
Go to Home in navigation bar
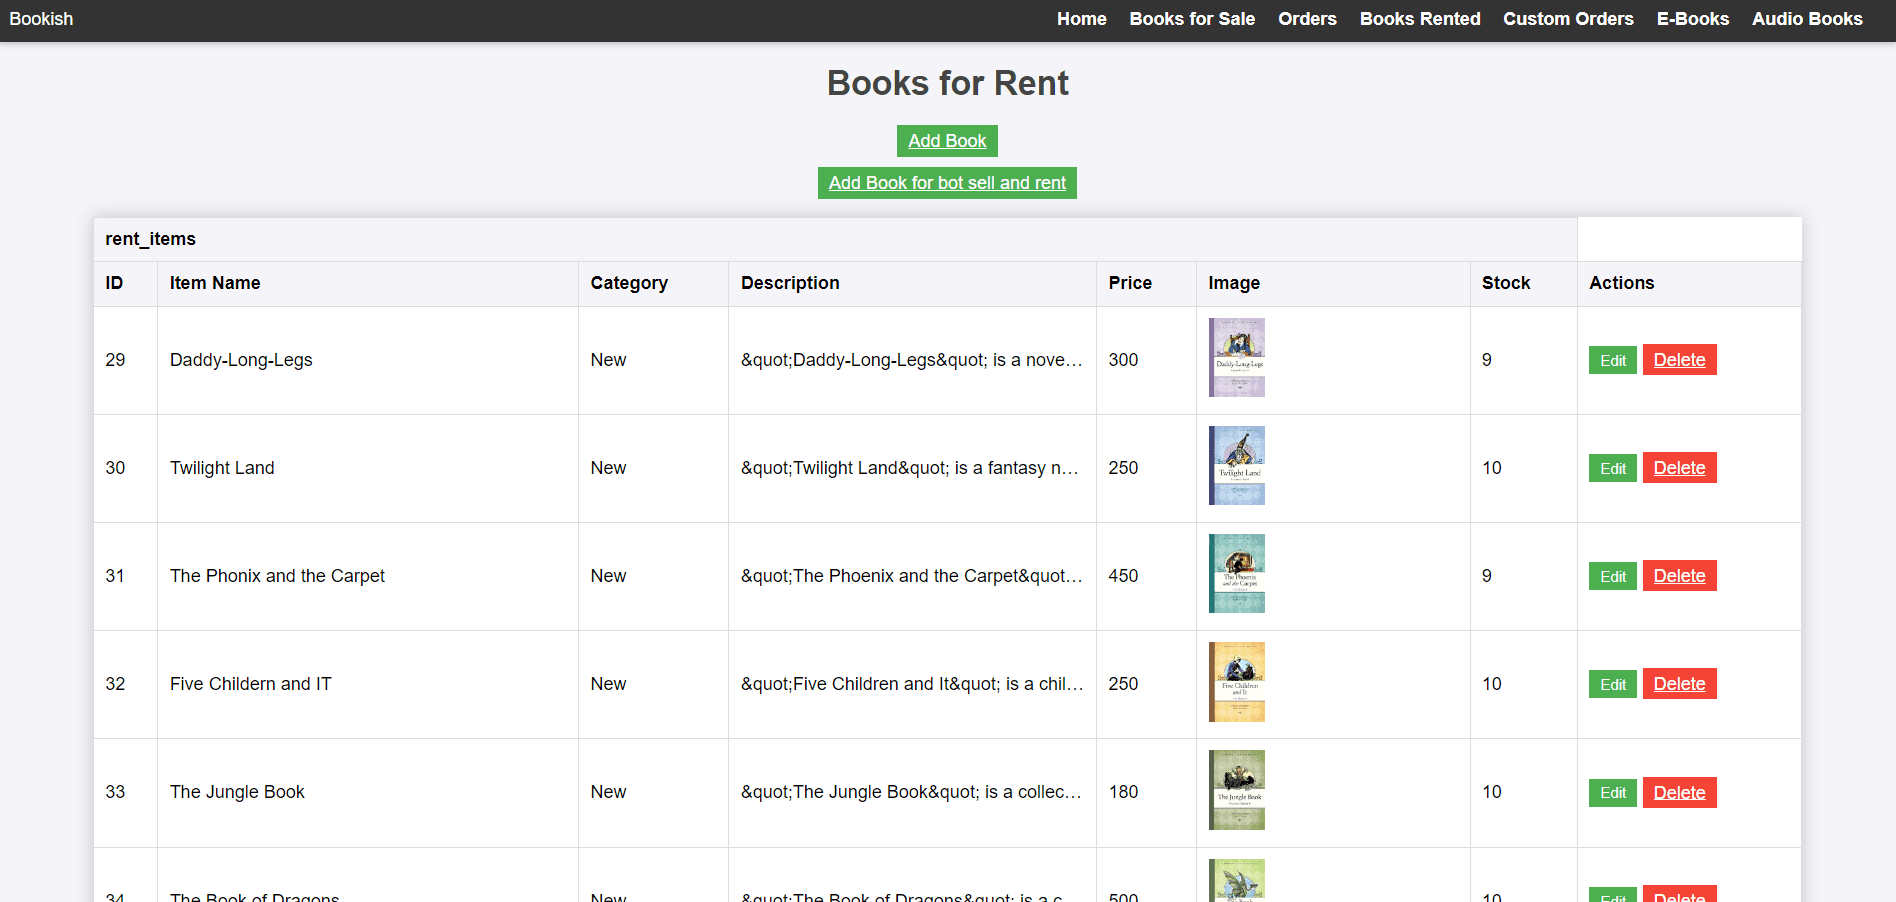click(1081, 19)
